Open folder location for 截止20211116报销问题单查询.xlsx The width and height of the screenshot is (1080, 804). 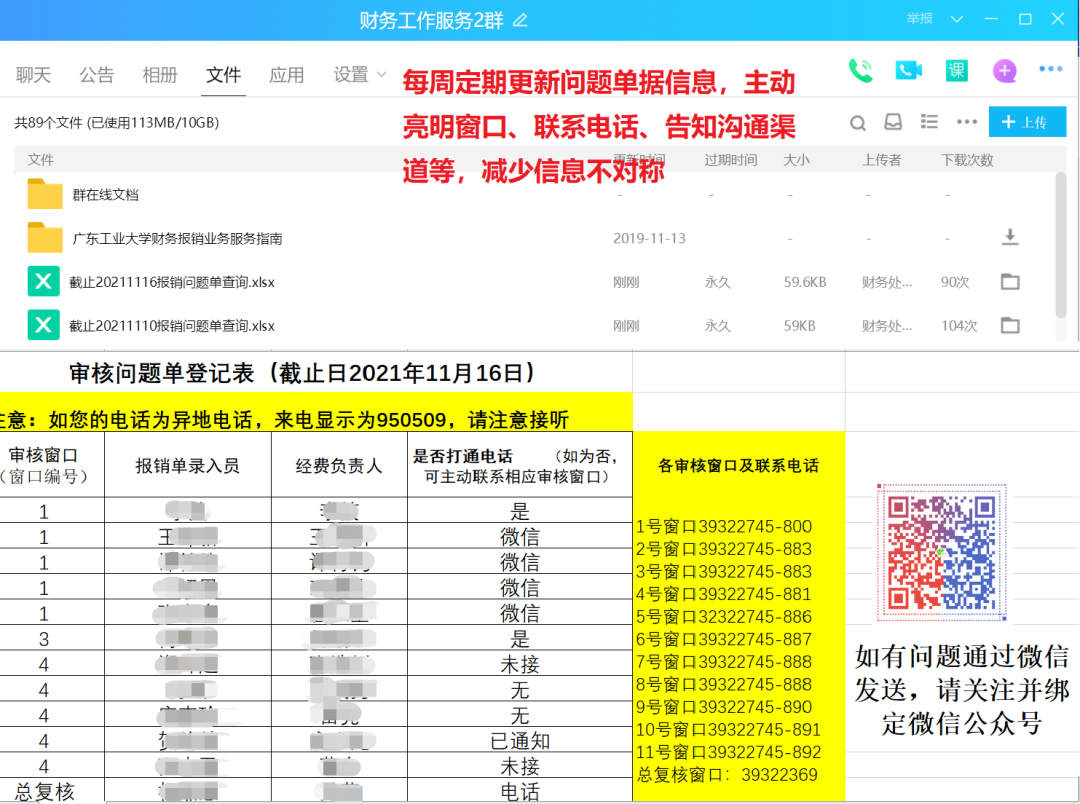1010,282
